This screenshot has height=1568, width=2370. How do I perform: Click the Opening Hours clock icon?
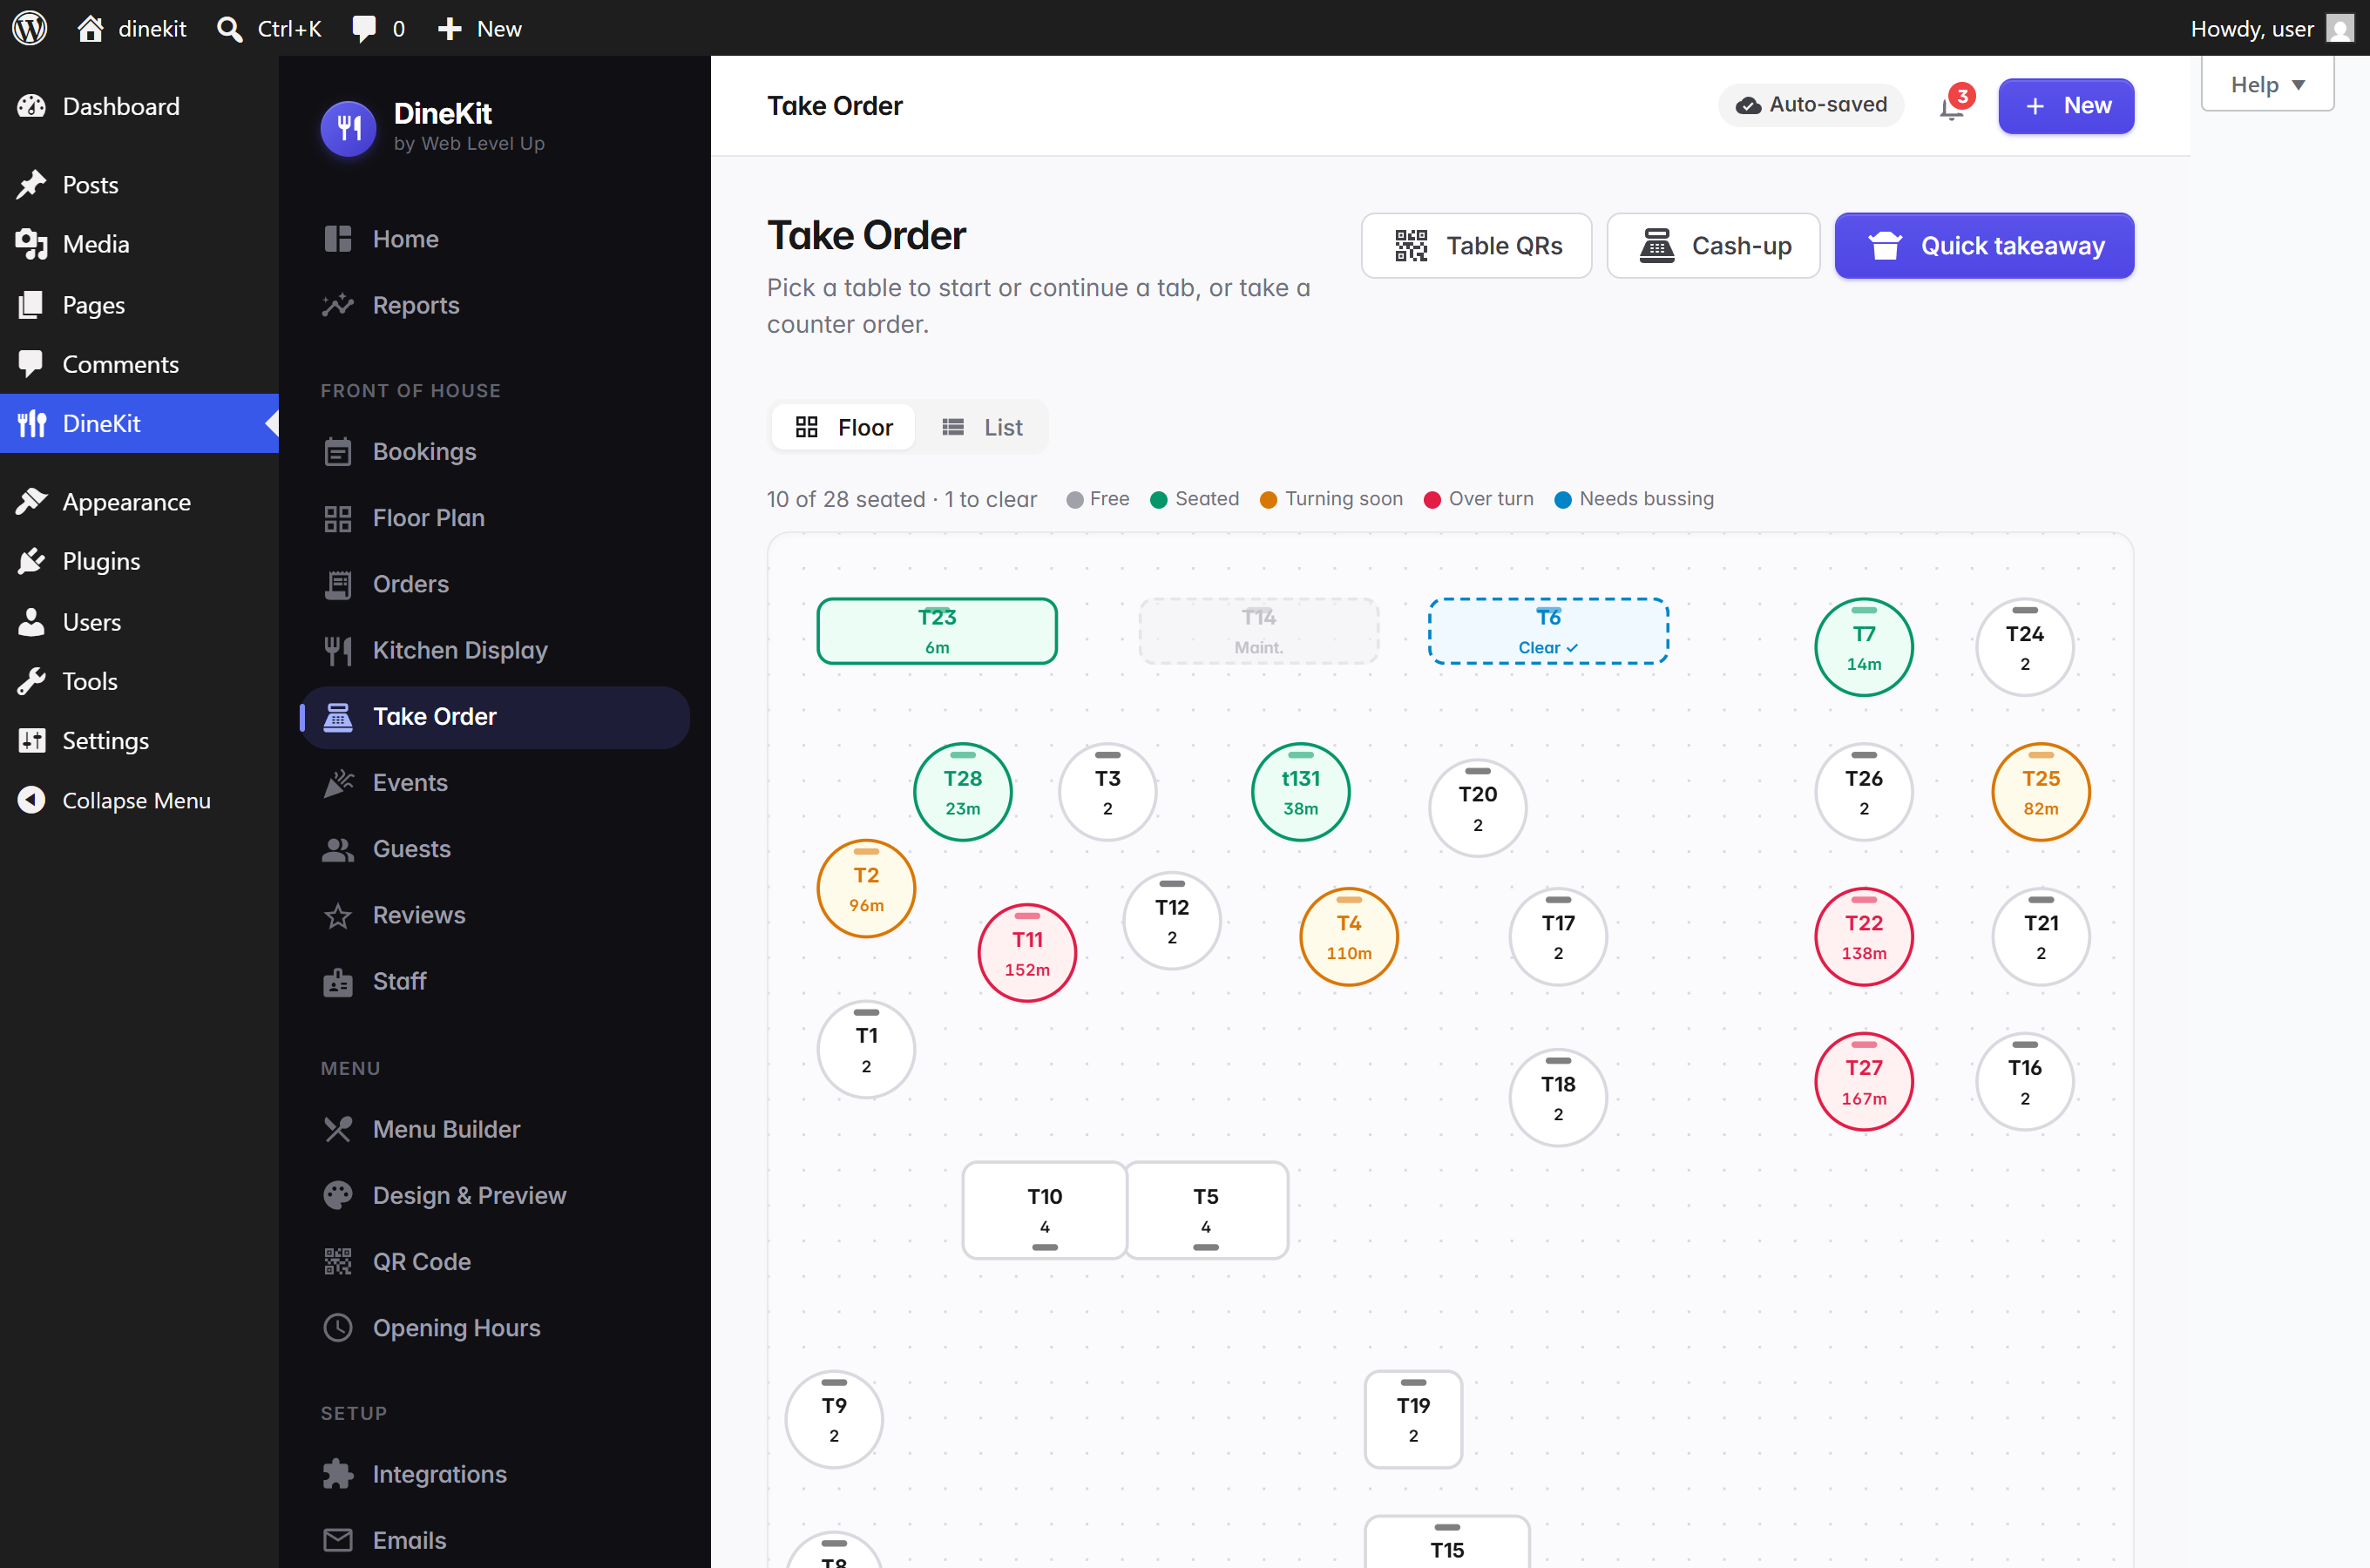tap(338, 1328)
